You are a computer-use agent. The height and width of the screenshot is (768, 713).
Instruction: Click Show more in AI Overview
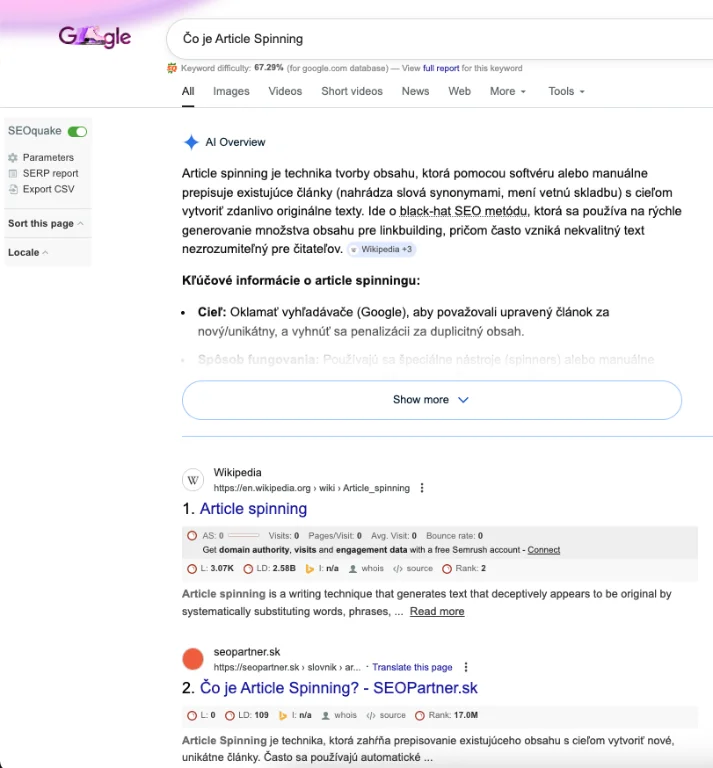pyautogui.click(x=431, y=399)
